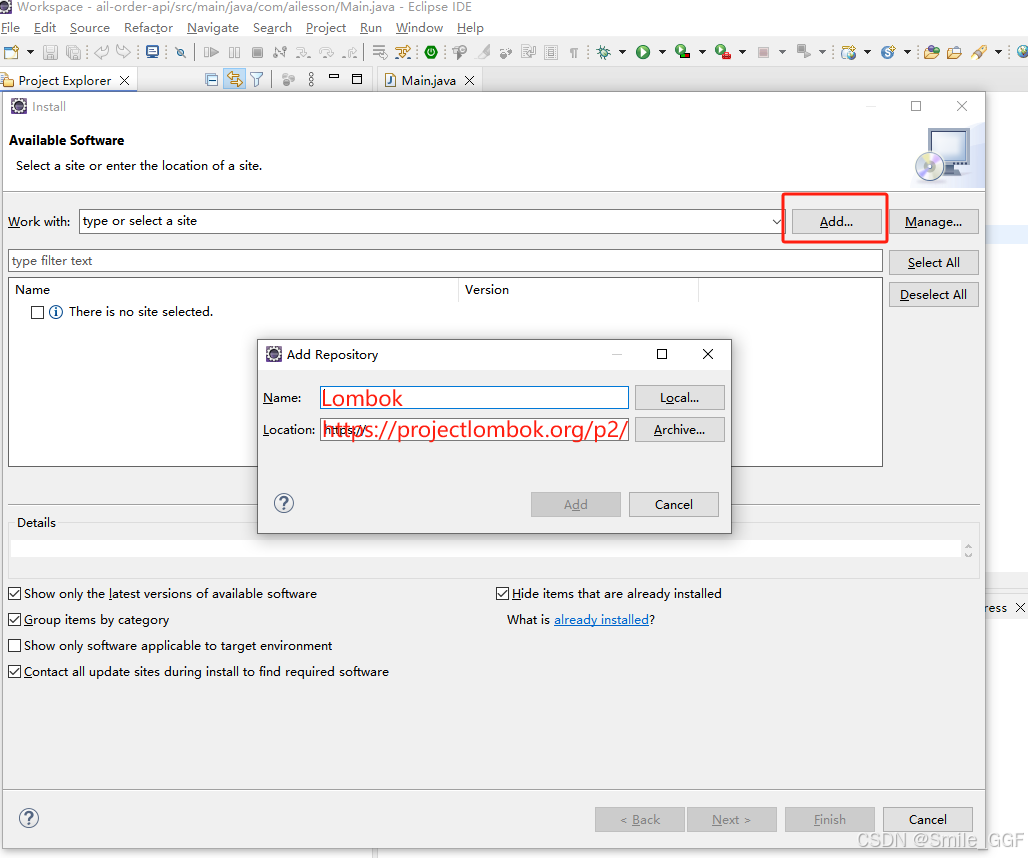Click the type filter text field
Viewport: 1028px width, 858px height.
(445, 261)
